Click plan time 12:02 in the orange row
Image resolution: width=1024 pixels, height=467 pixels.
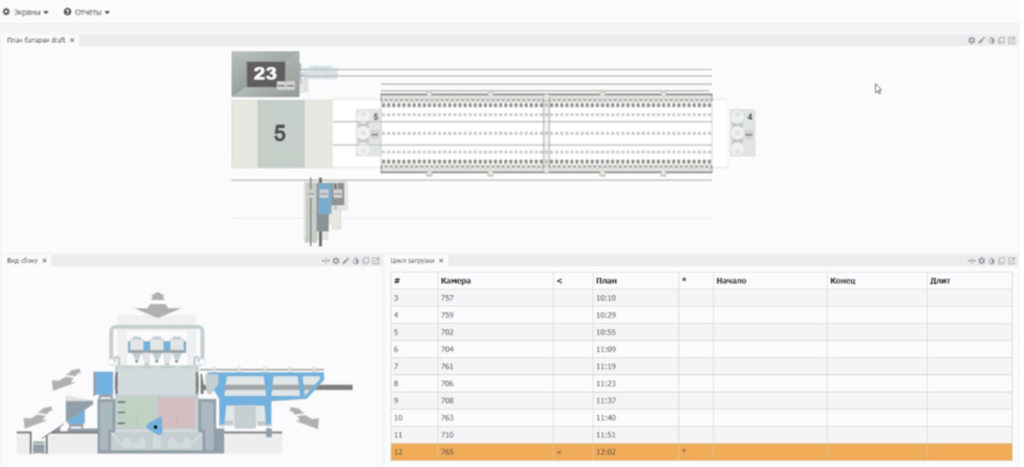pyautogui.click(x=605, y=452)
